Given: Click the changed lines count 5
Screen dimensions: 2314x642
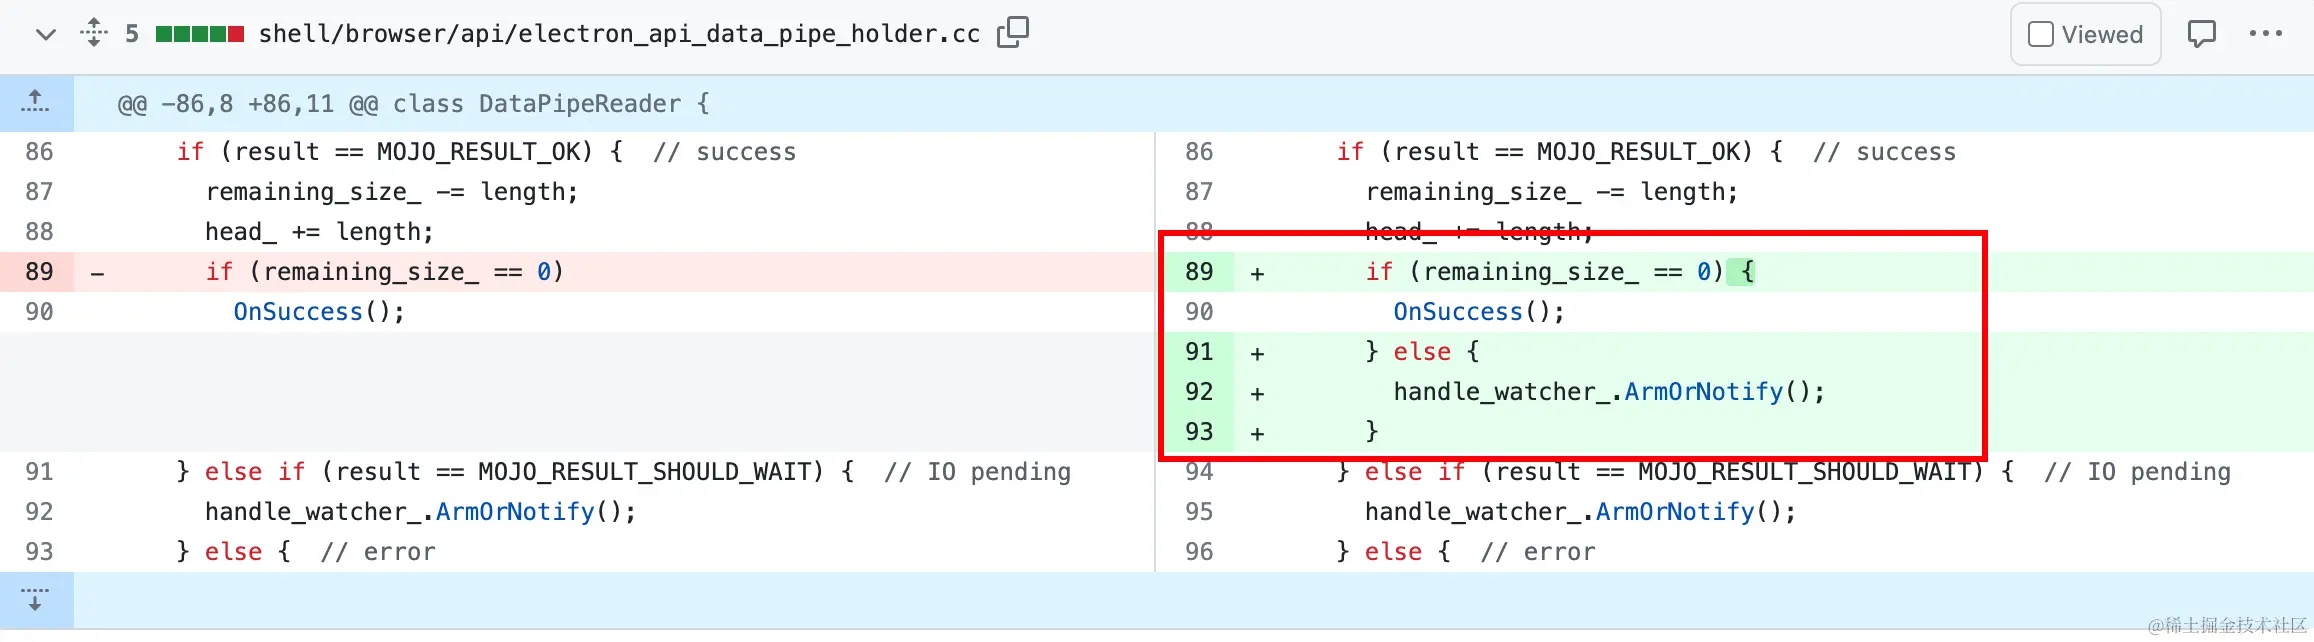Looking at the screenshot, I should [x=132, y=34].
